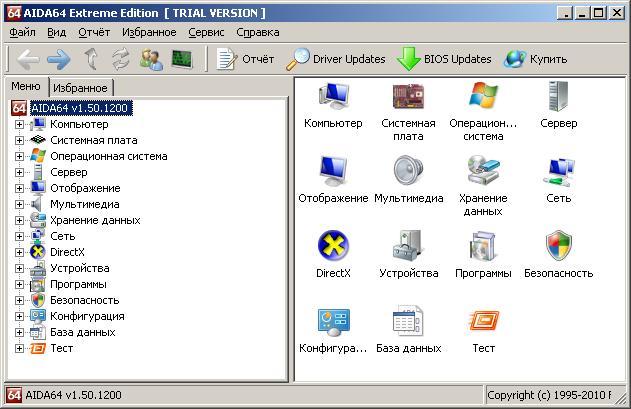
Task: Generate report with Отчёт toolbar button
Action: pos(245,60)
